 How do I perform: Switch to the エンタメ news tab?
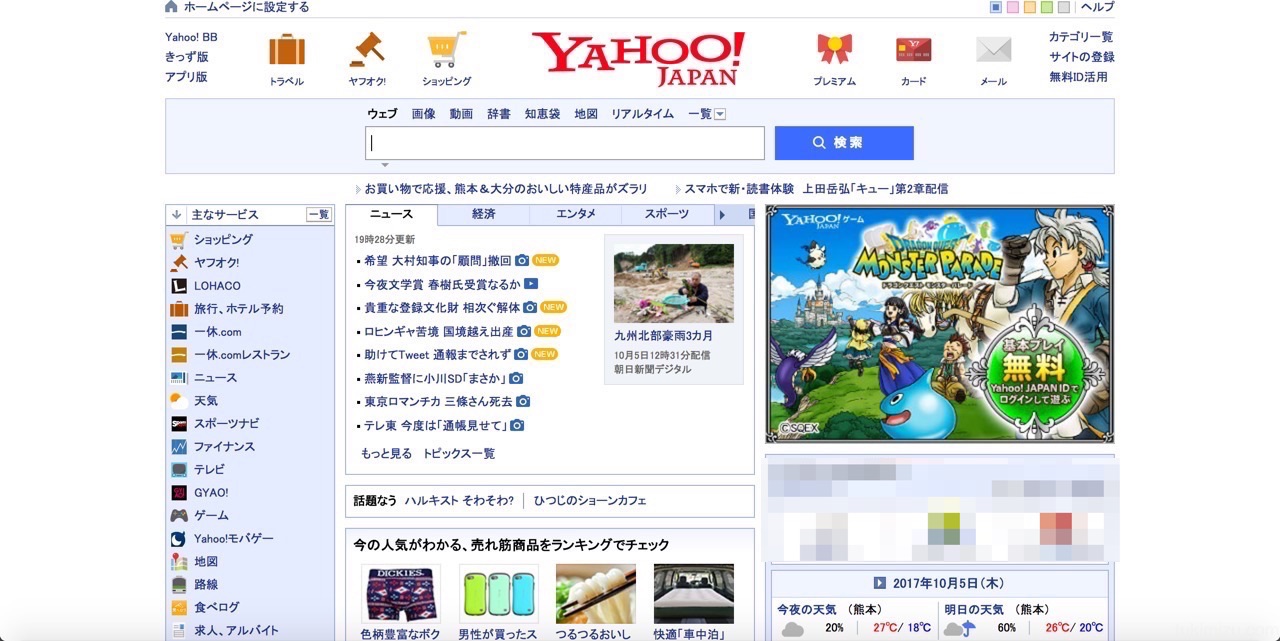(x=576, y=214)
